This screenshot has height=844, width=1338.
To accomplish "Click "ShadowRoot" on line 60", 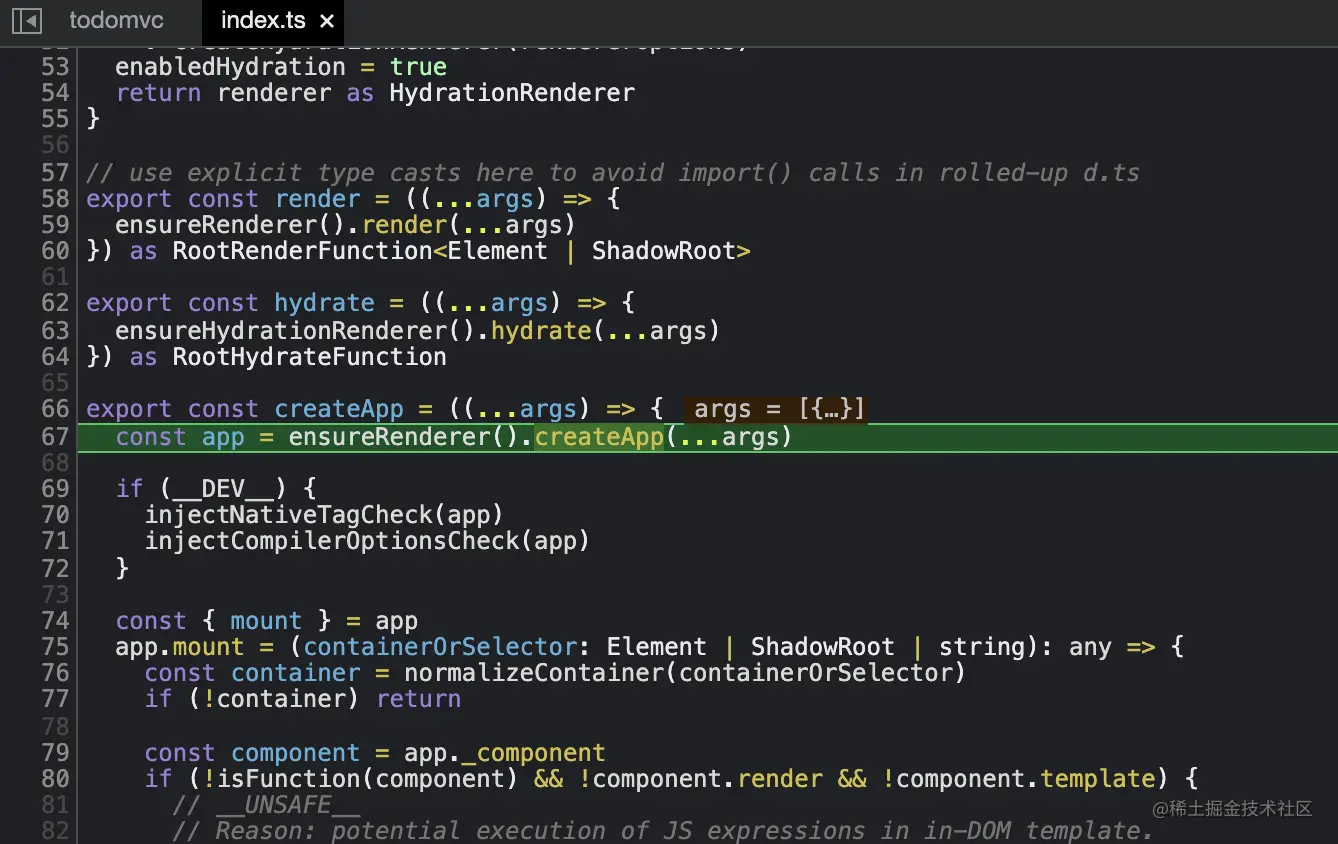I will coord(664,251).
